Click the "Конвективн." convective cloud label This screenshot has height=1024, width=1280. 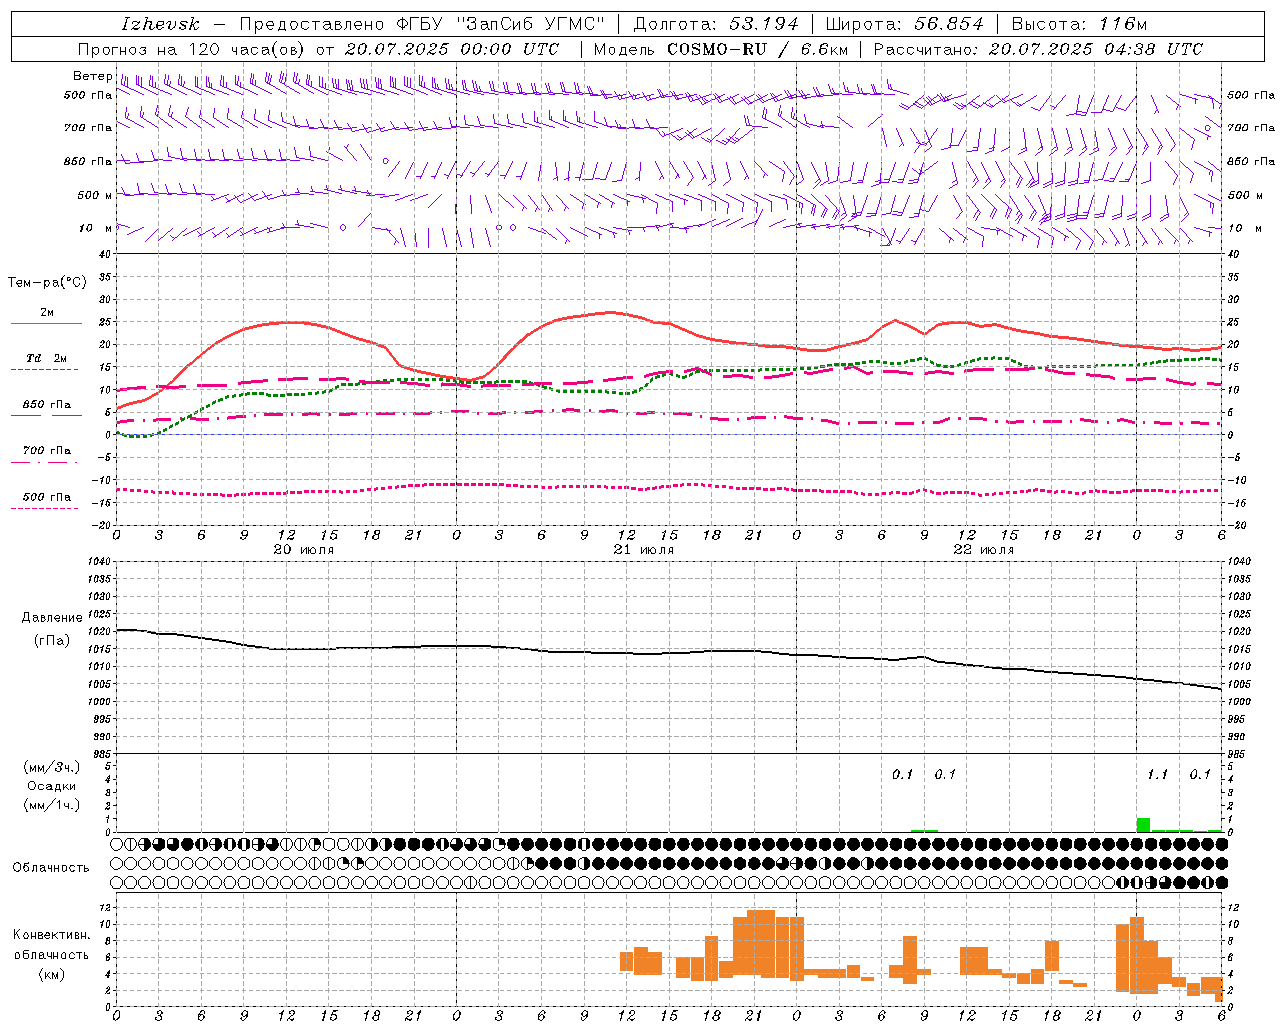point(51,935)
